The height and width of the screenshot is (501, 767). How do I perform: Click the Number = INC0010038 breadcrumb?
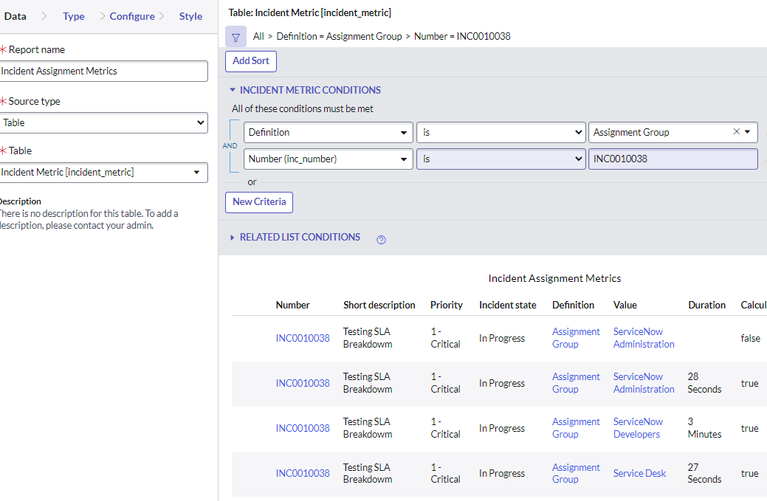click(x=462, y=36)
